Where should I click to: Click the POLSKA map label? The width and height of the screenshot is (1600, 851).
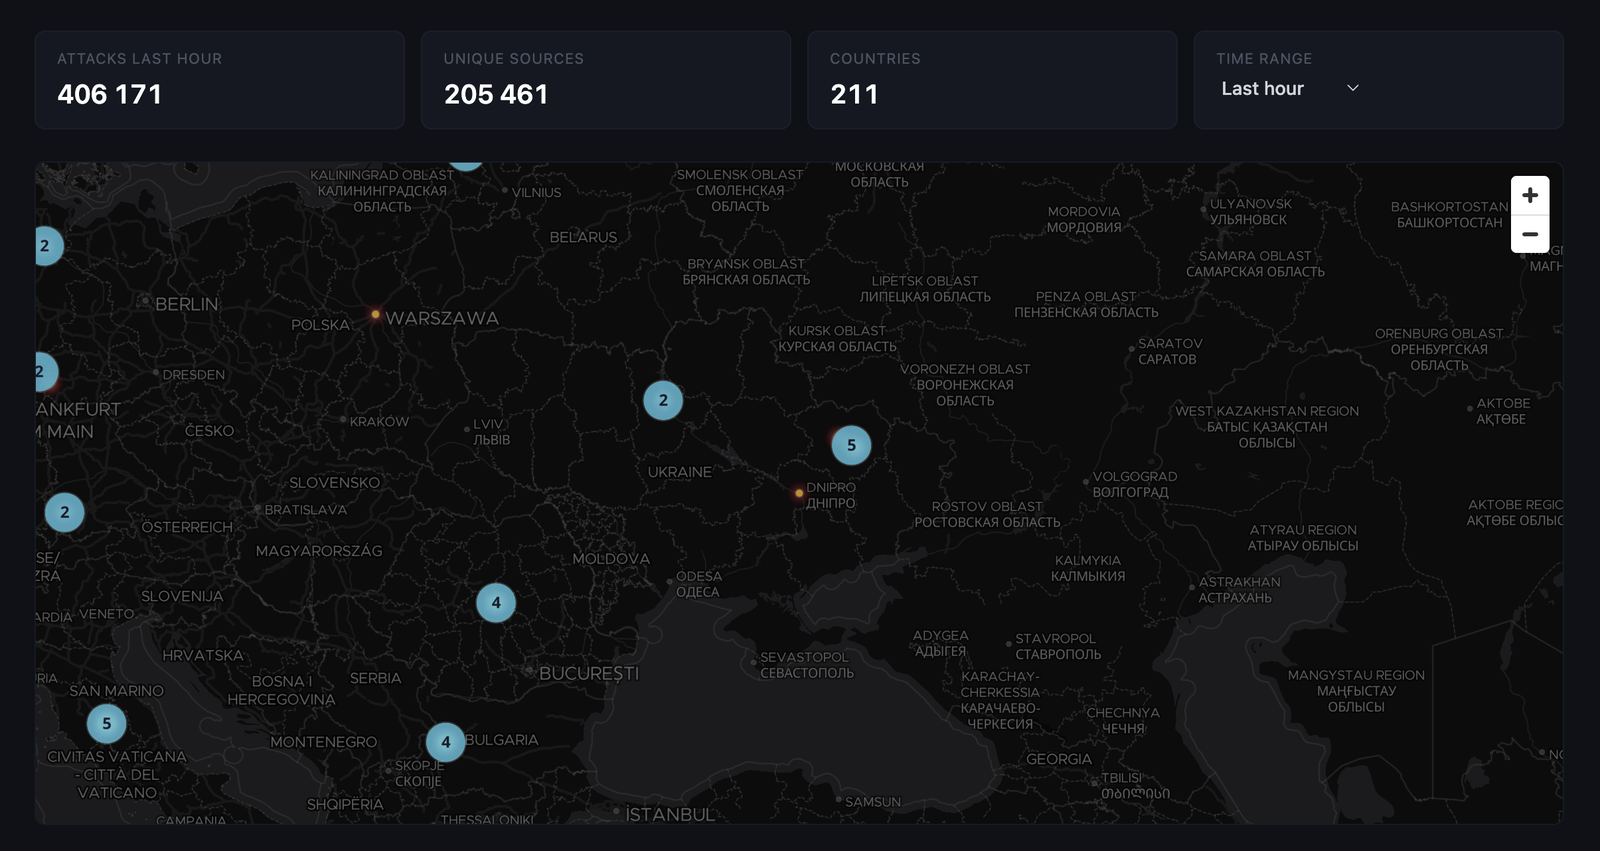pyautogui.click(x=320, y=325)
